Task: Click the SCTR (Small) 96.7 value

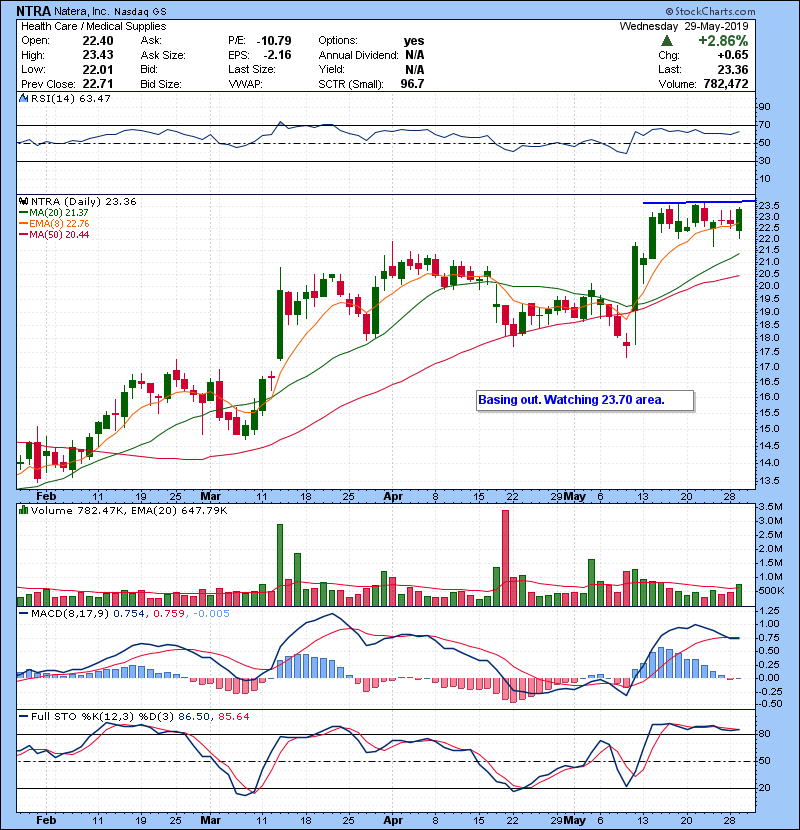Action: [x=412, y=84]
